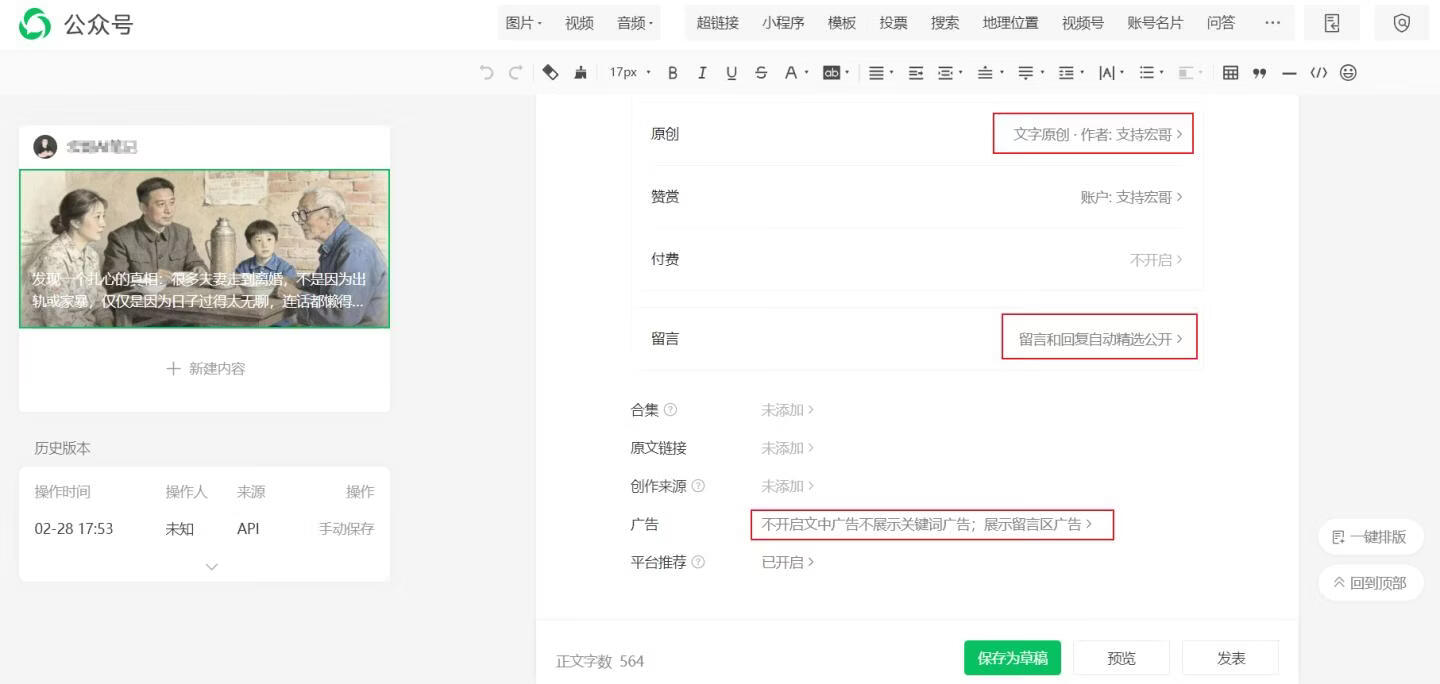Open 留言和回复自动精选公开 settings
Image resolution: width=1440 pixels, height=684 pixels.
[1098, 337]
